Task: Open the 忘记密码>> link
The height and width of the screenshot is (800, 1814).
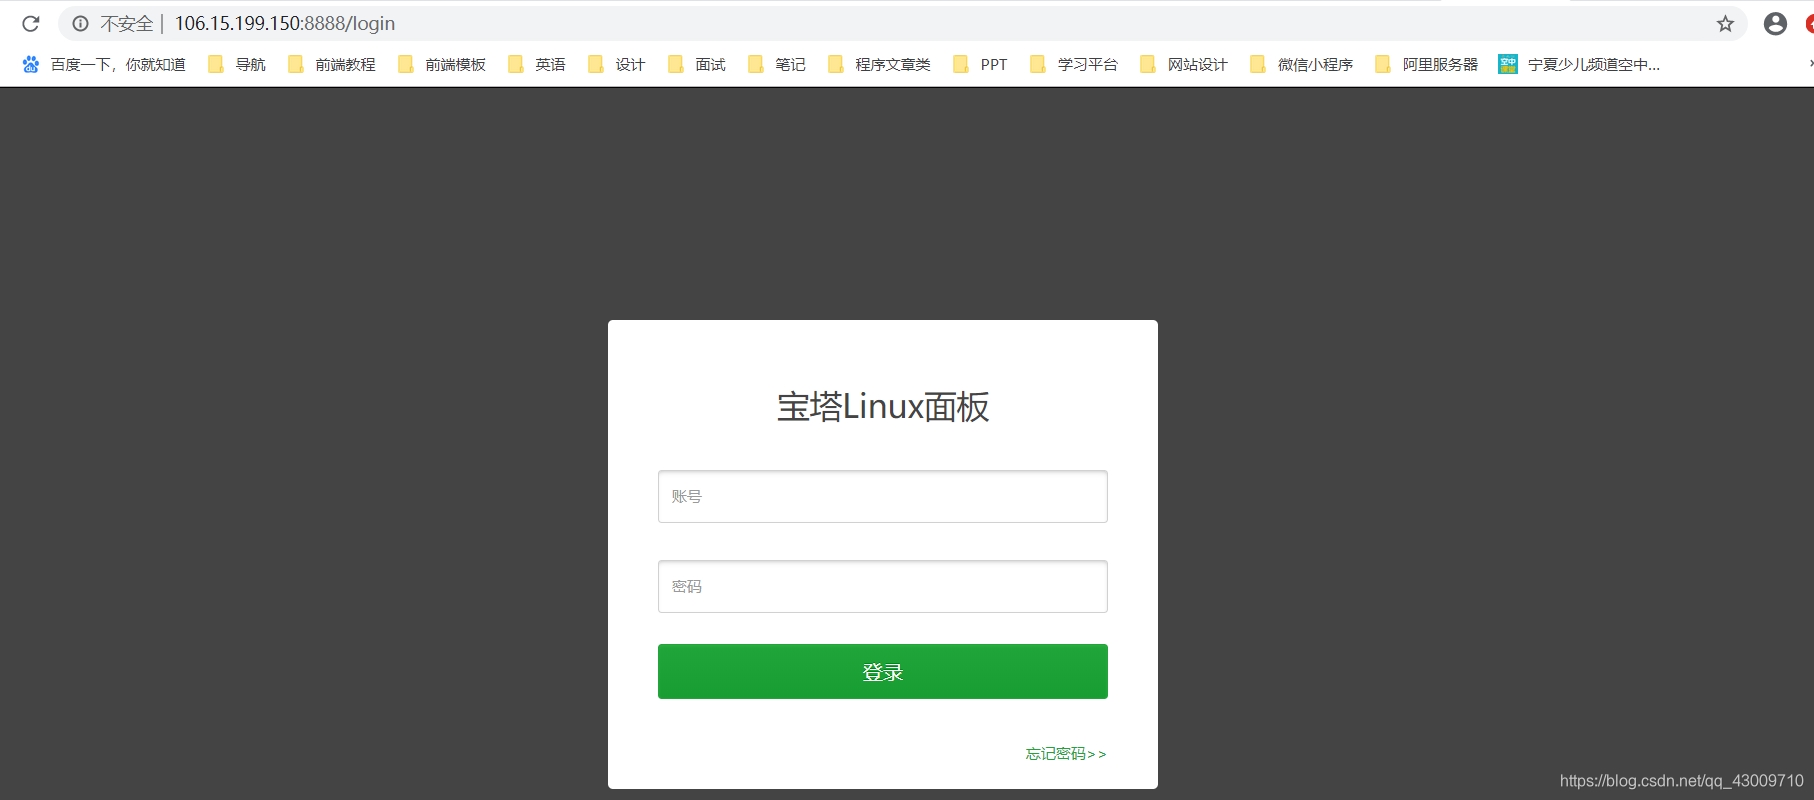Action: pos(1066,754)
